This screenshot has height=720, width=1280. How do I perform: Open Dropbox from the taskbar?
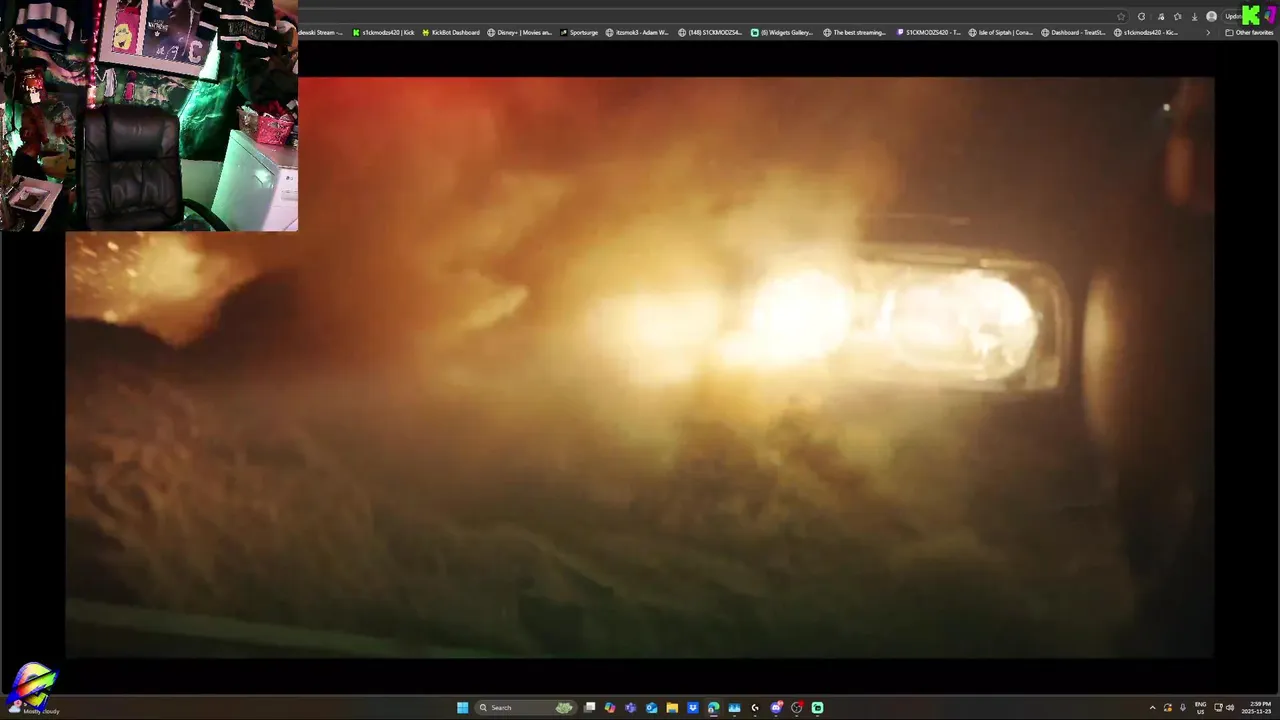point(693,708)
